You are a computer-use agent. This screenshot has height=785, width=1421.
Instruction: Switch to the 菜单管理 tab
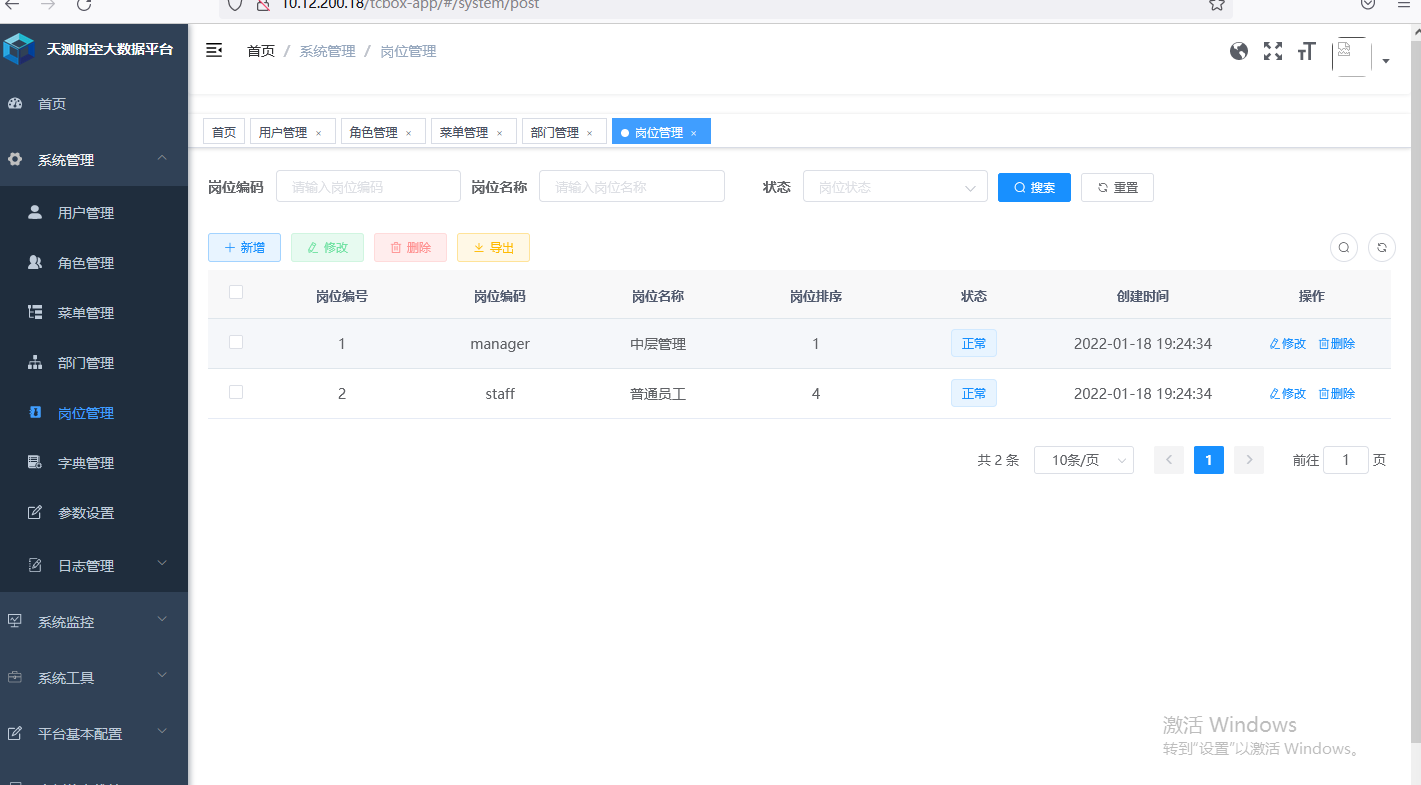[465, 131]
